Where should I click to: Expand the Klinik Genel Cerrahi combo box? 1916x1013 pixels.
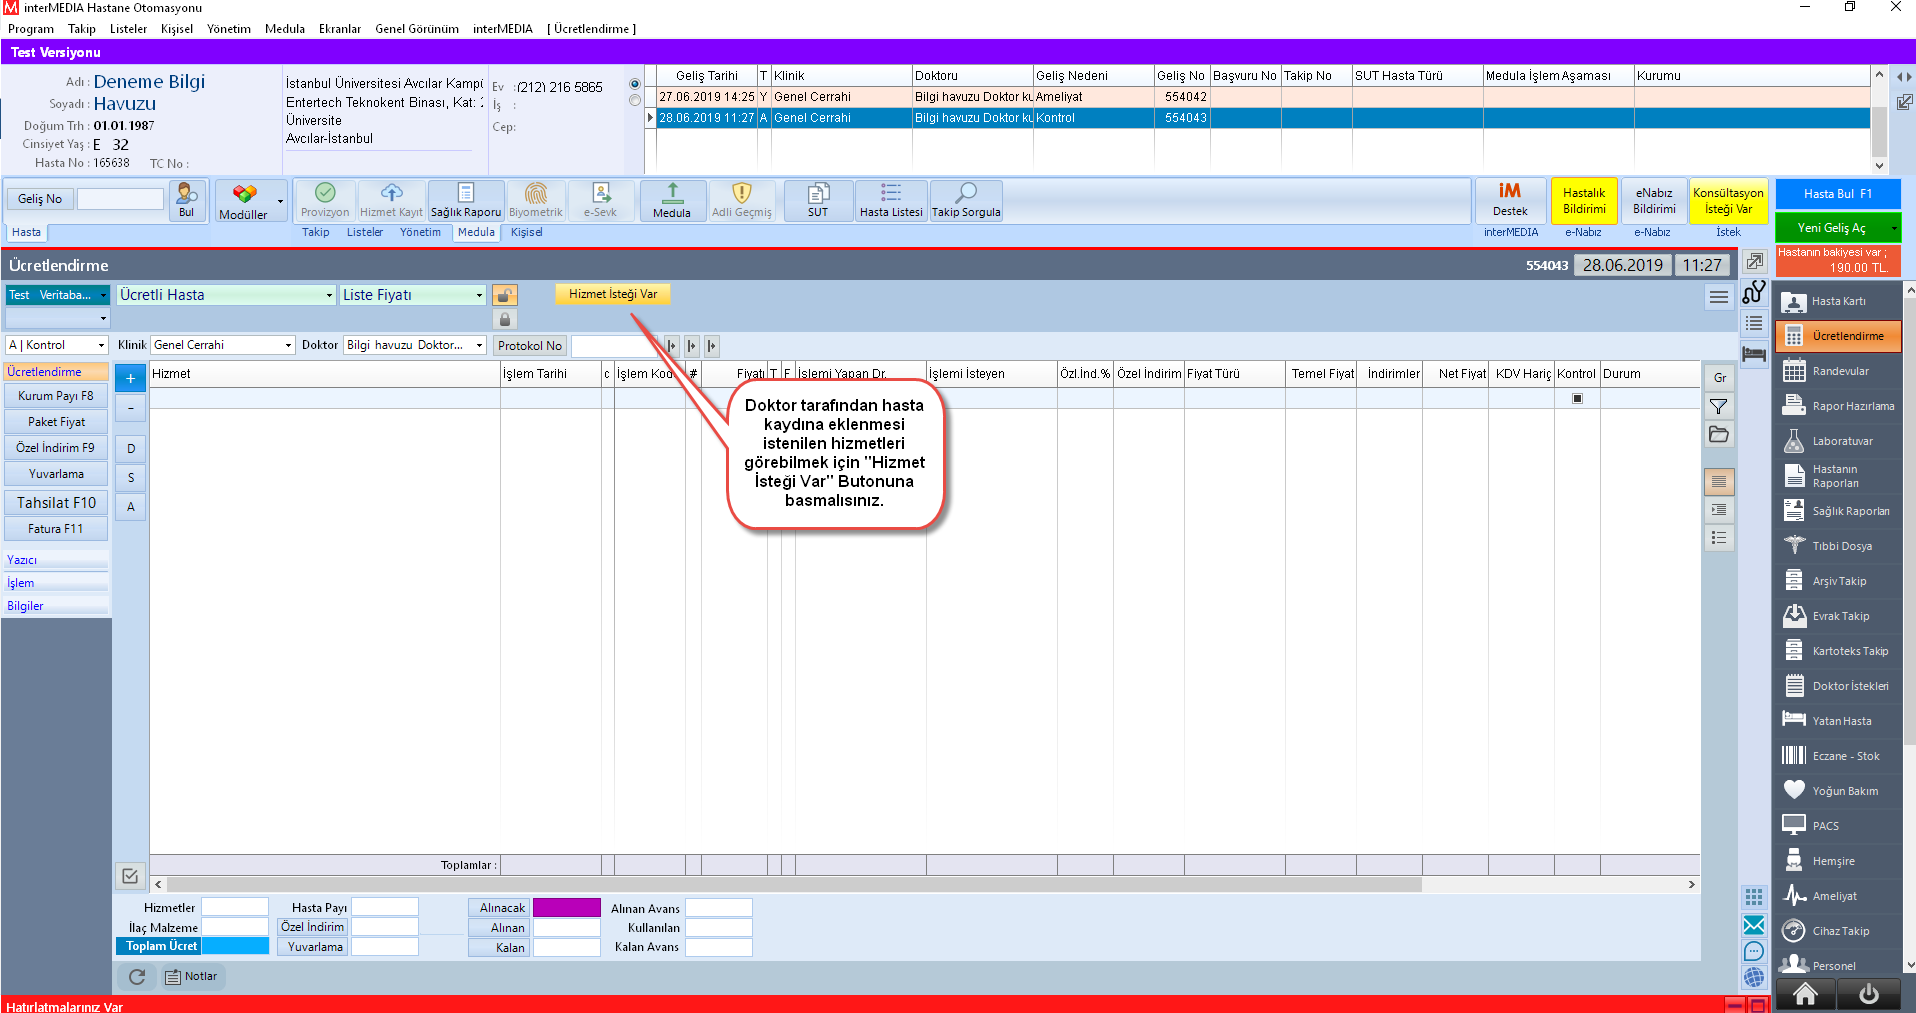tap(288, 345)
